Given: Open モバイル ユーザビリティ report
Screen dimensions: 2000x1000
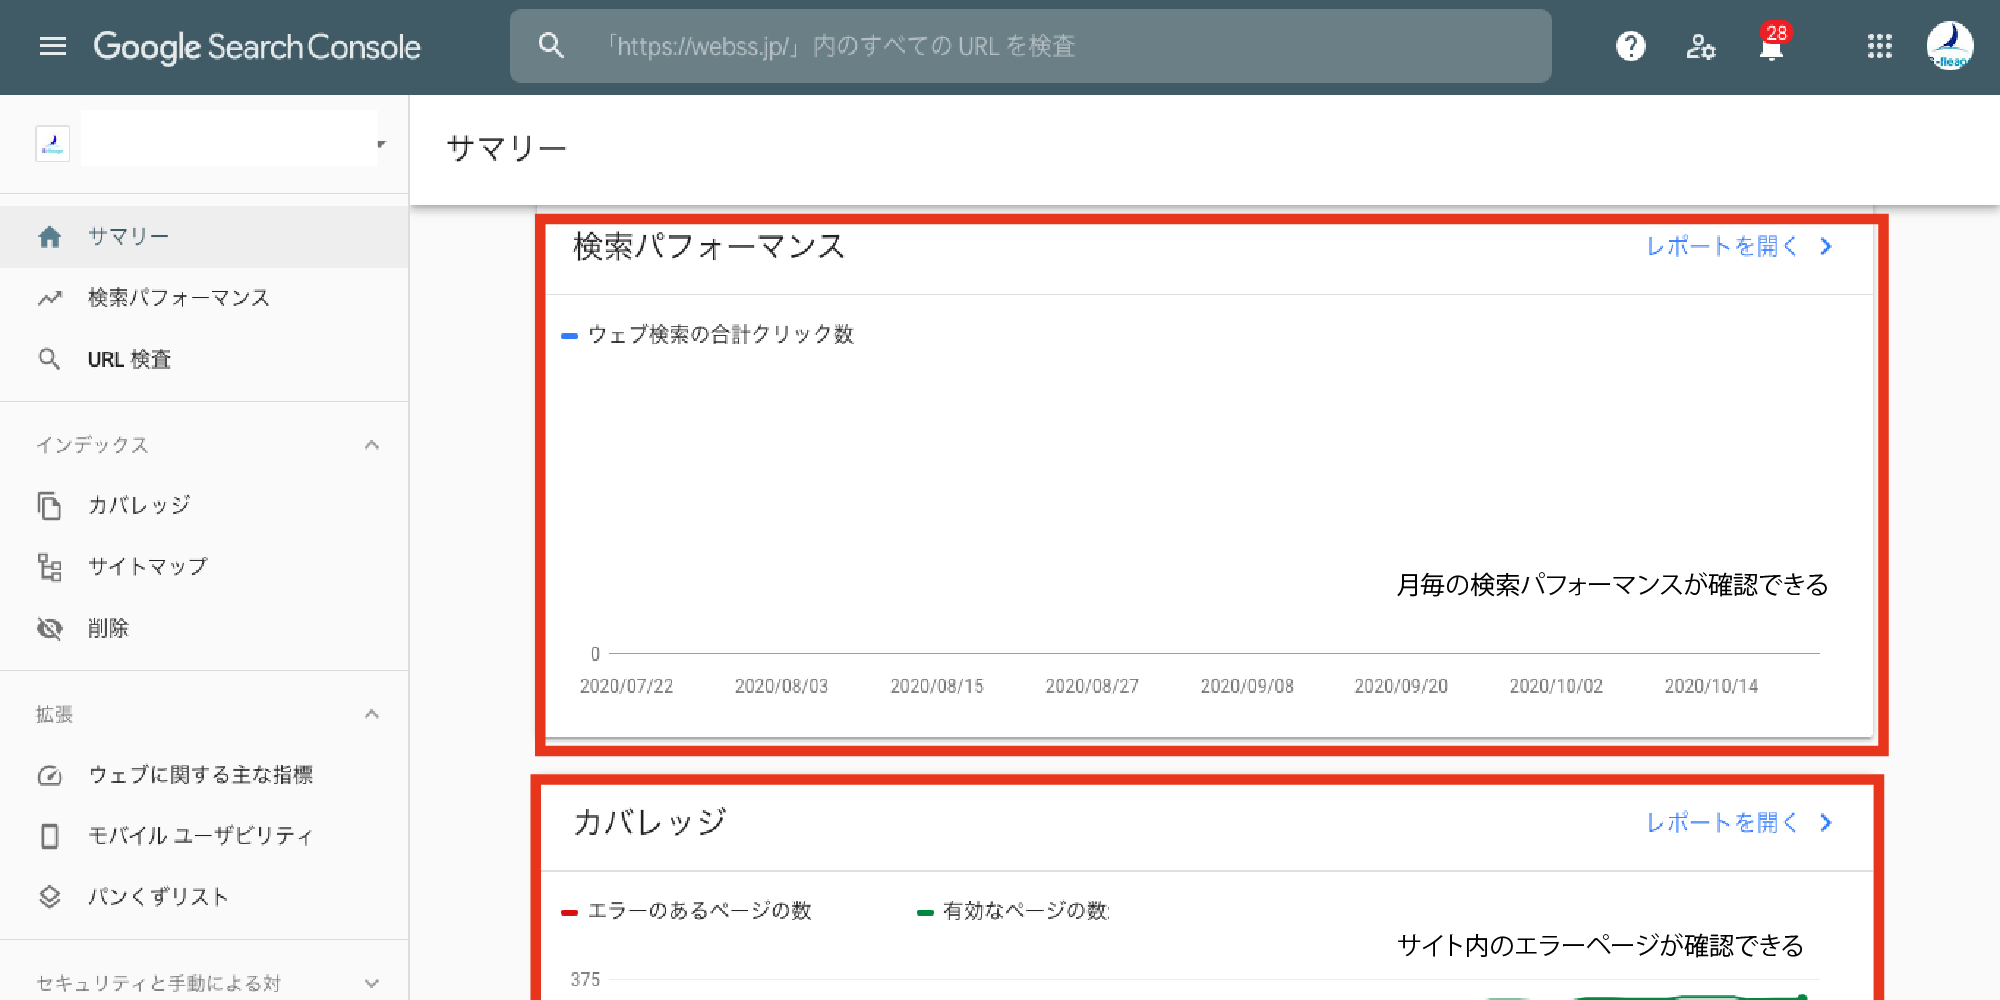Looking at the screenshot, I should coord(204,836).
